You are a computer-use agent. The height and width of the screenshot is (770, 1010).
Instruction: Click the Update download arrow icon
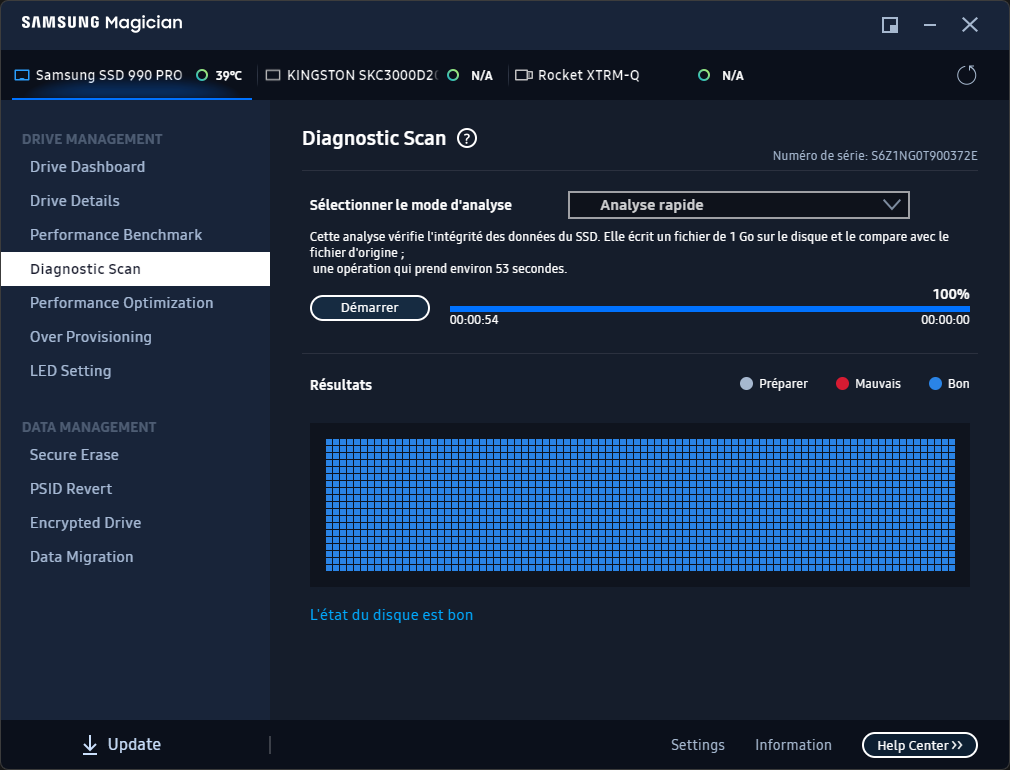(90, 745)
